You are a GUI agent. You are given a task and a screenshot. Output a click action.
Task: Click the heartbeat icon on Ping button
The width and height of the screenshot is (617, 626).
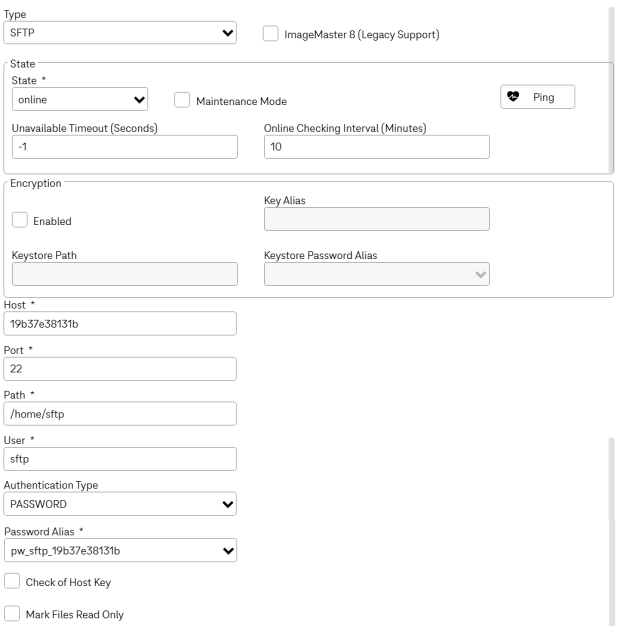[513, 96]
